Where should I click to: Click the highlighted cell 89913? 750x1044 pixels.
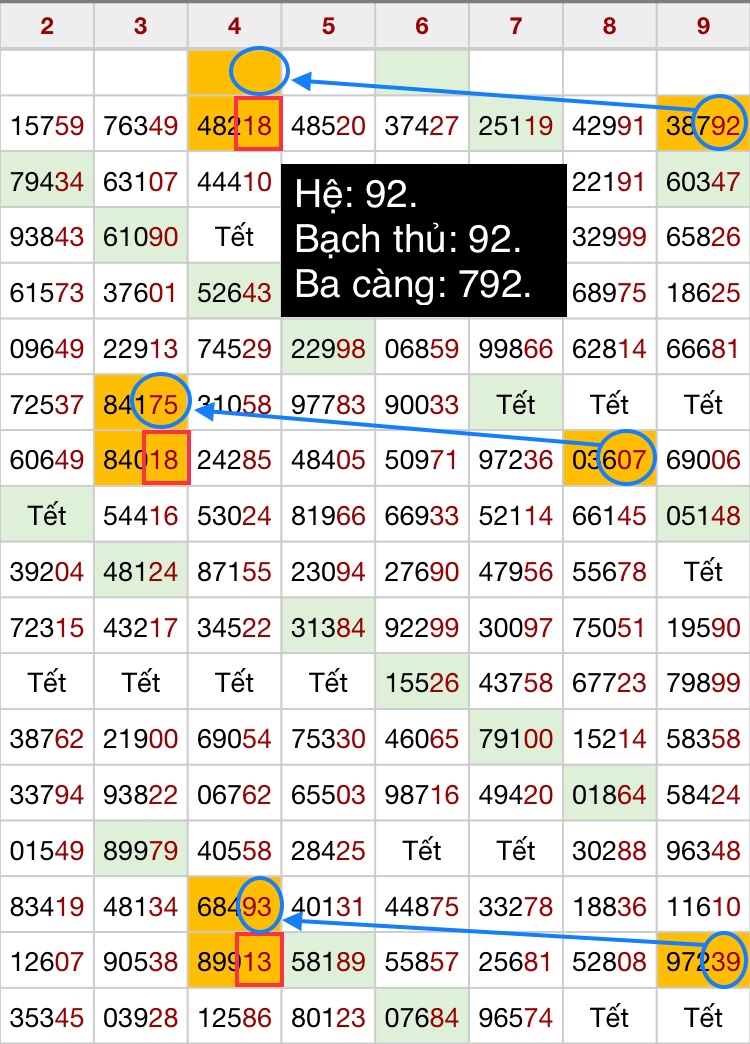point(234,961)
